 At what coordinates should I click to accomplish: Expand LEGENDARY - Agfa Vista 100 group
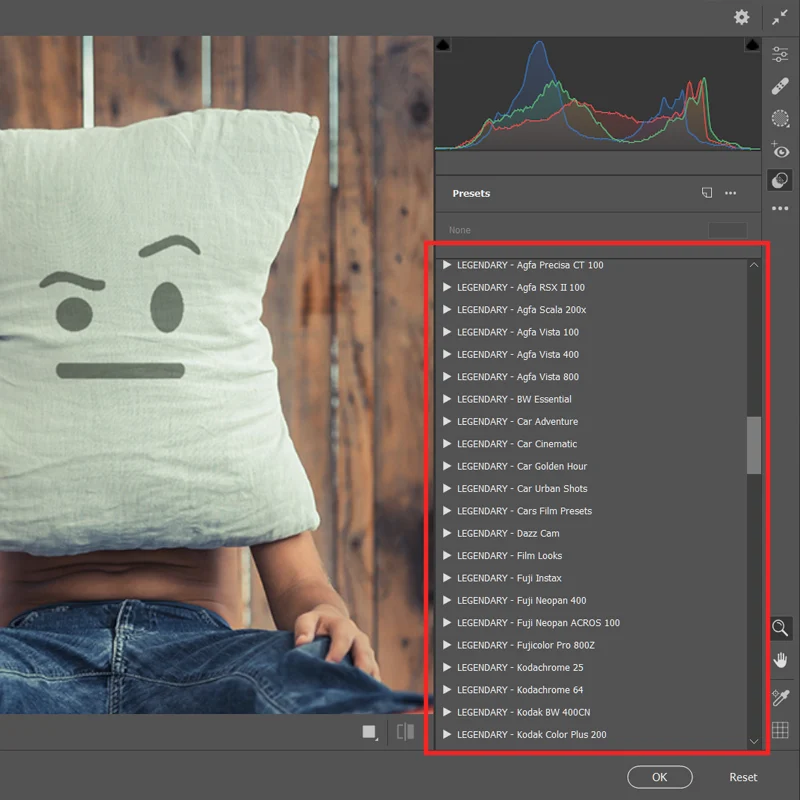pyautogui.click(x=447, y=332)
